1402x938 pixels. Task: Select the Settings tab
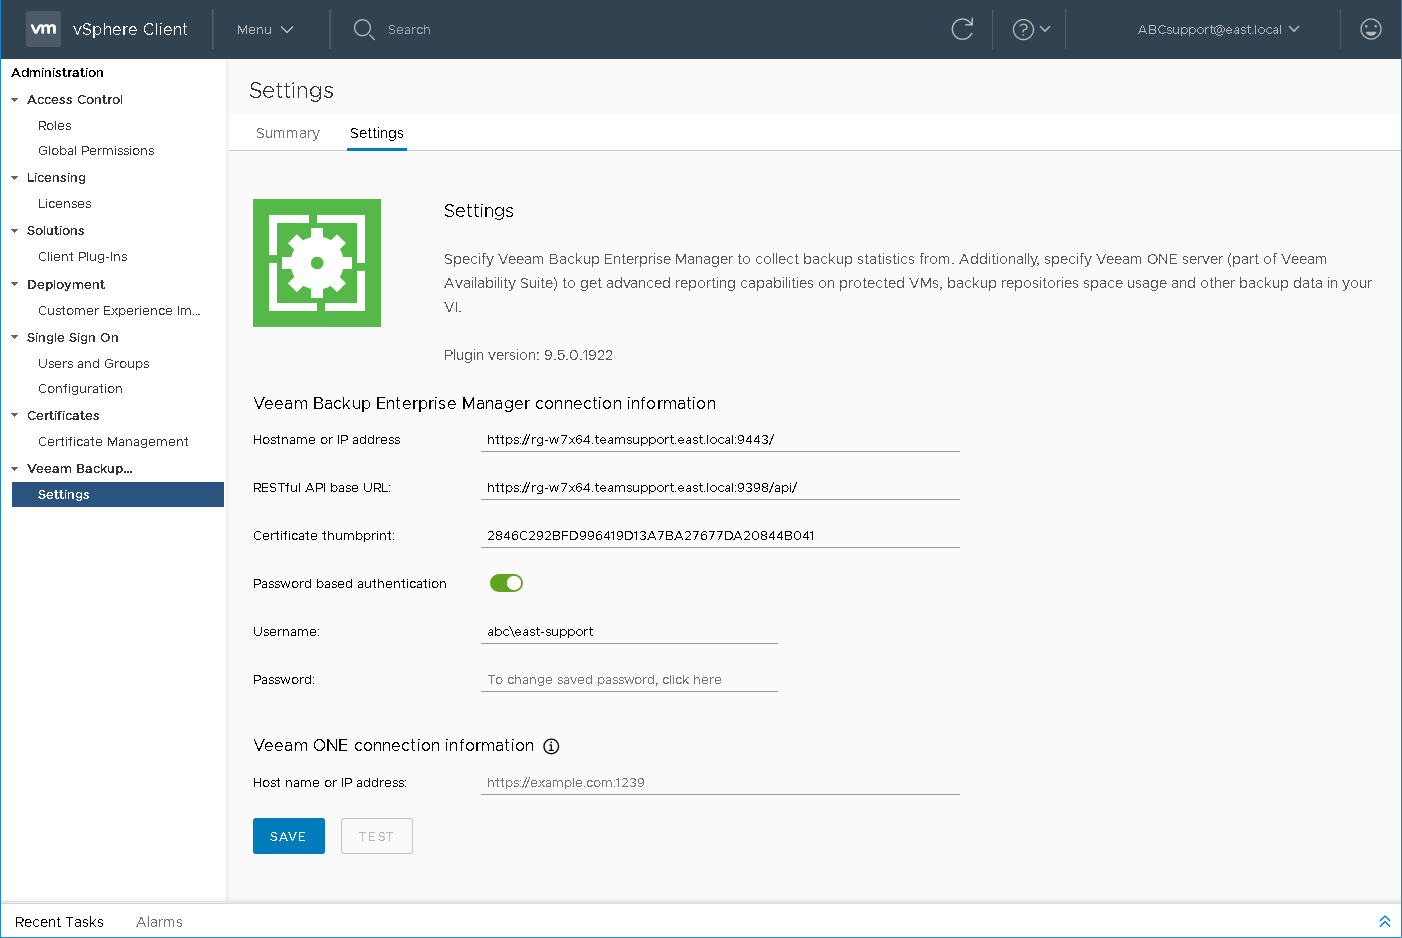pos(377,133)
